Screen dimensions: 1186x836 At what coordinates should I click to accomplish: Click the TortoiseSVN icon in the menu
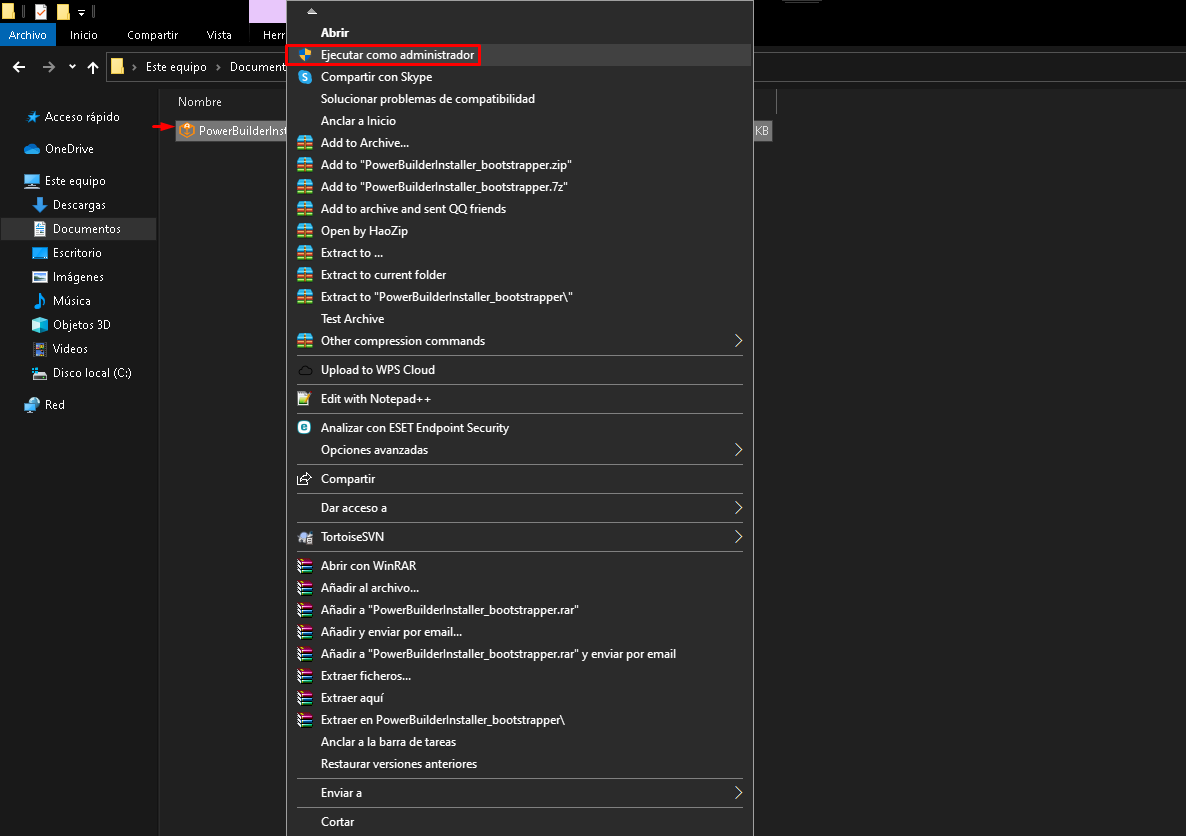(x=305, y=537)
